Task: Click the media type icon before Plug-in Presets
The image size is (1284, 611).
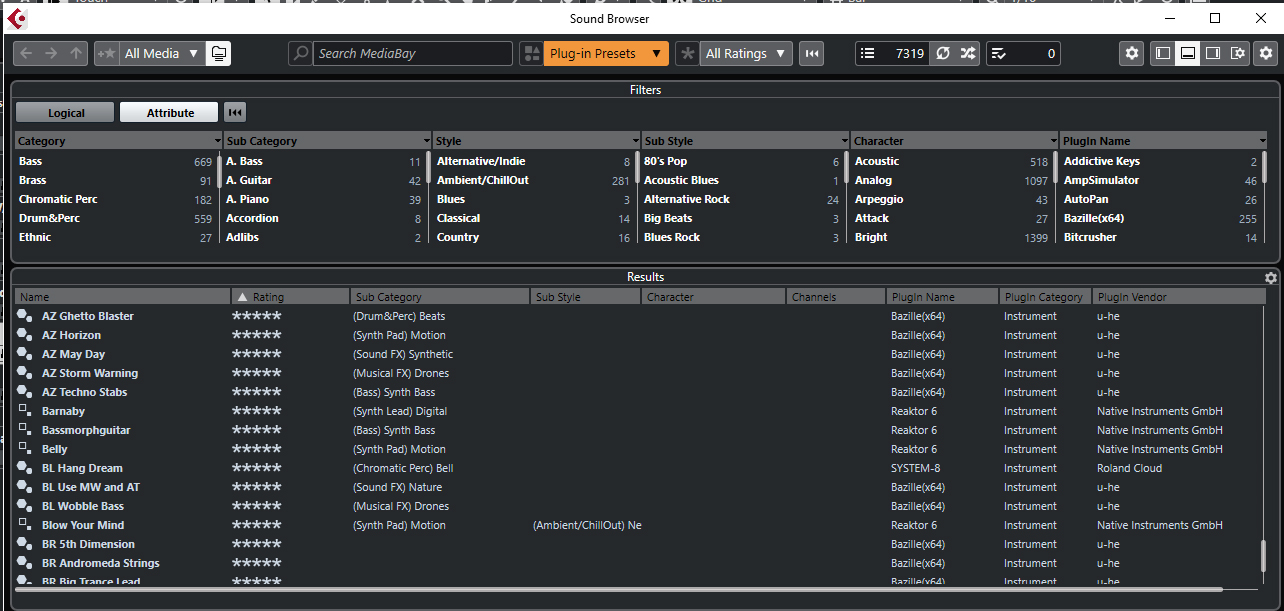Action: point(532,53)
